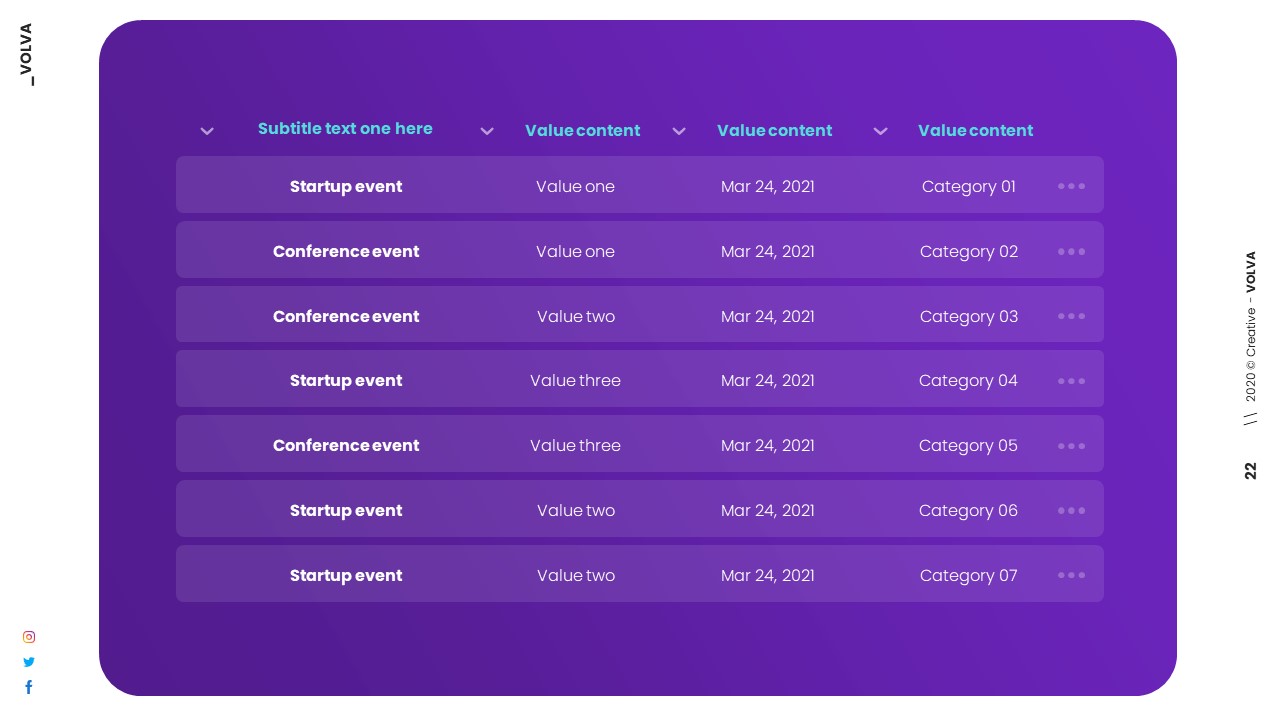This screenshot has height=720, width=1280.
Task: Click the _VOLVA logo text
Action: [x=27, y=54]
